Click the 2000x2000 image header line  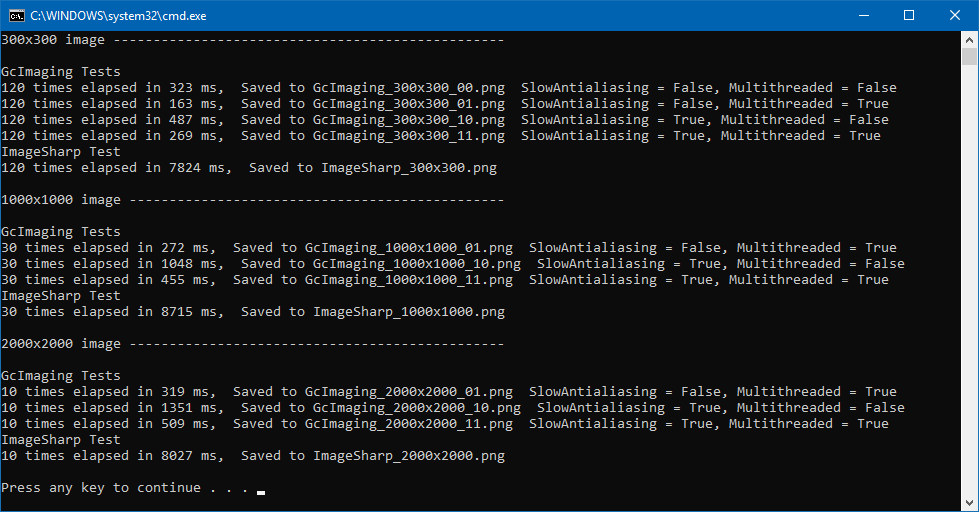pyautogui.click(x=252, y=344)
